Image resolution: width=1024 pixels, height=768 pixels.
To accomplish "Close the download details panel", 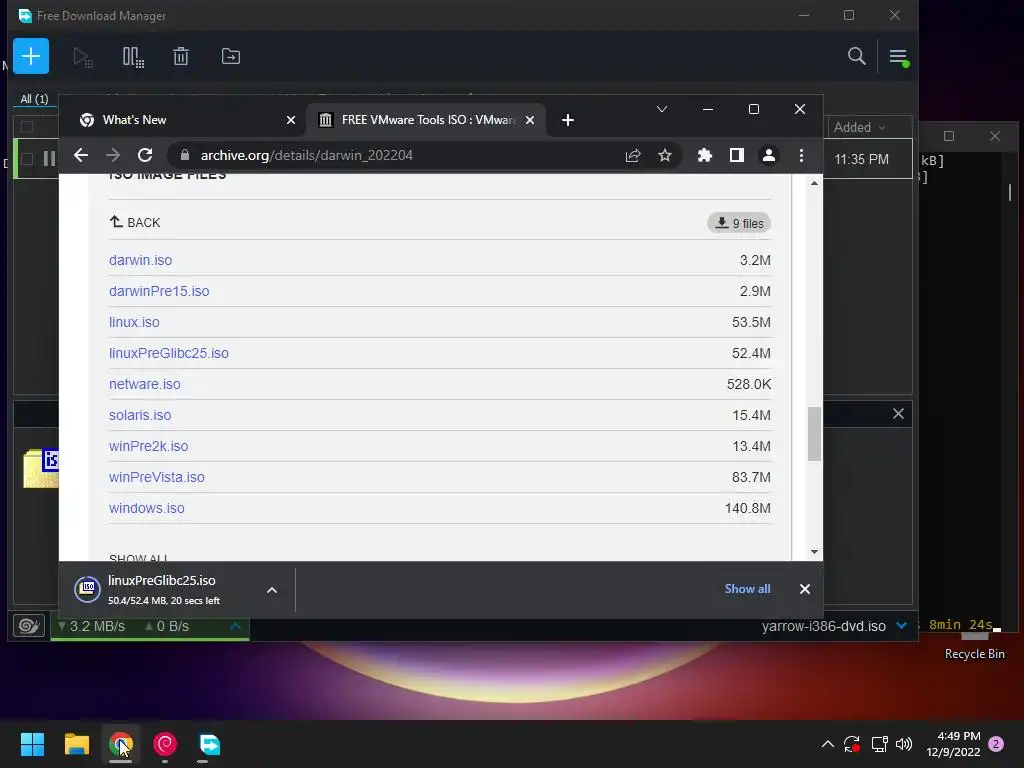I will [898, 413].
